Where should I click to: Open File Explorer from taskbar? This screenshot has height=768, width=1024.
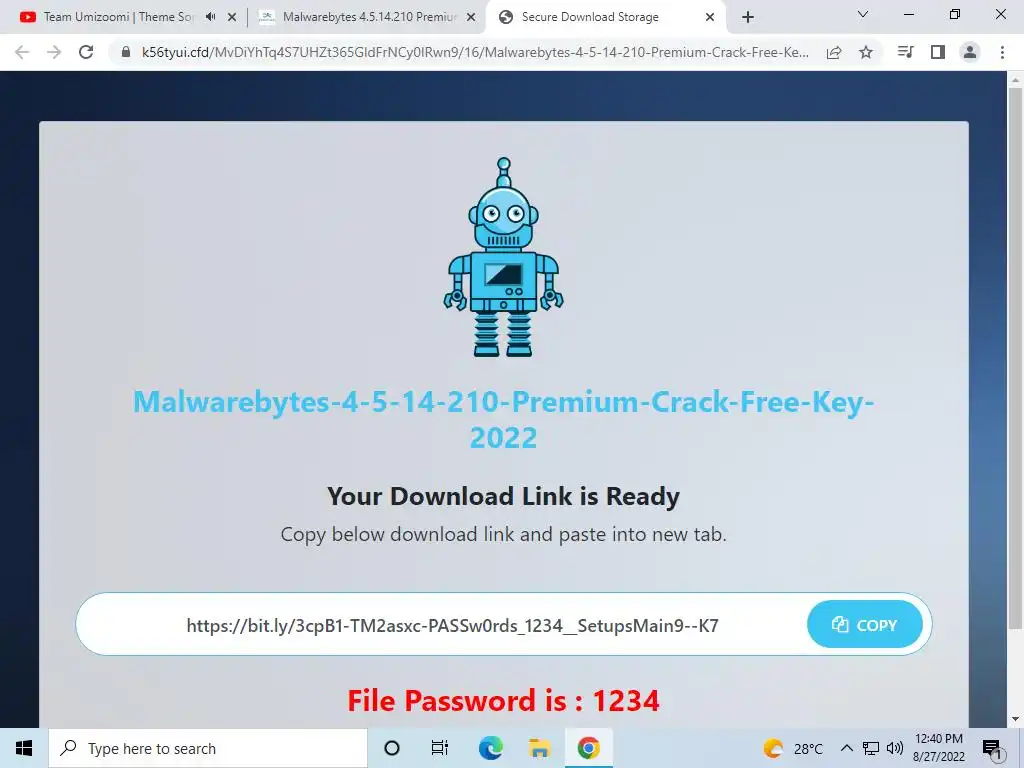click(539, 748)
